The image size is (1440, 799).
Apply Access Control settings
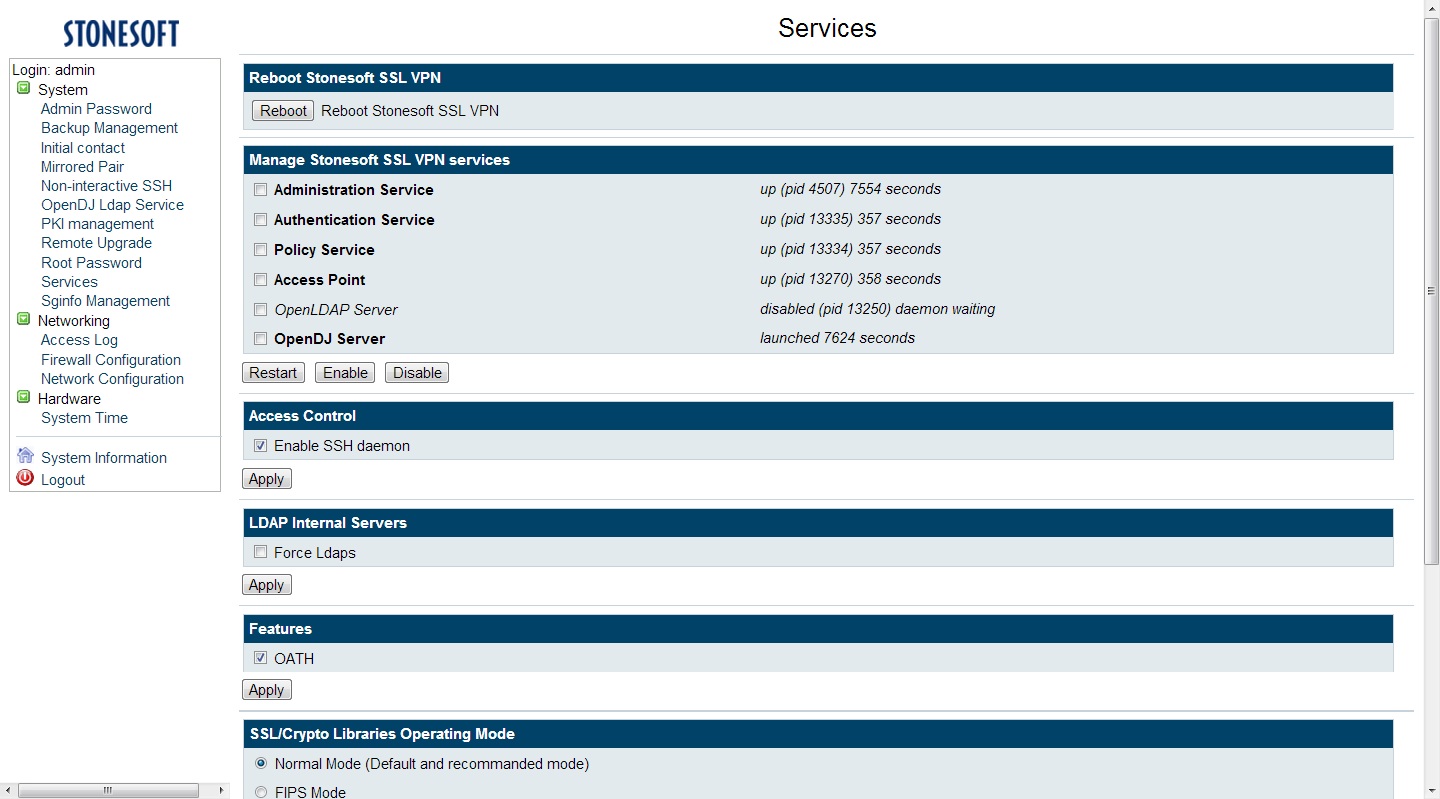coord(267,479)
